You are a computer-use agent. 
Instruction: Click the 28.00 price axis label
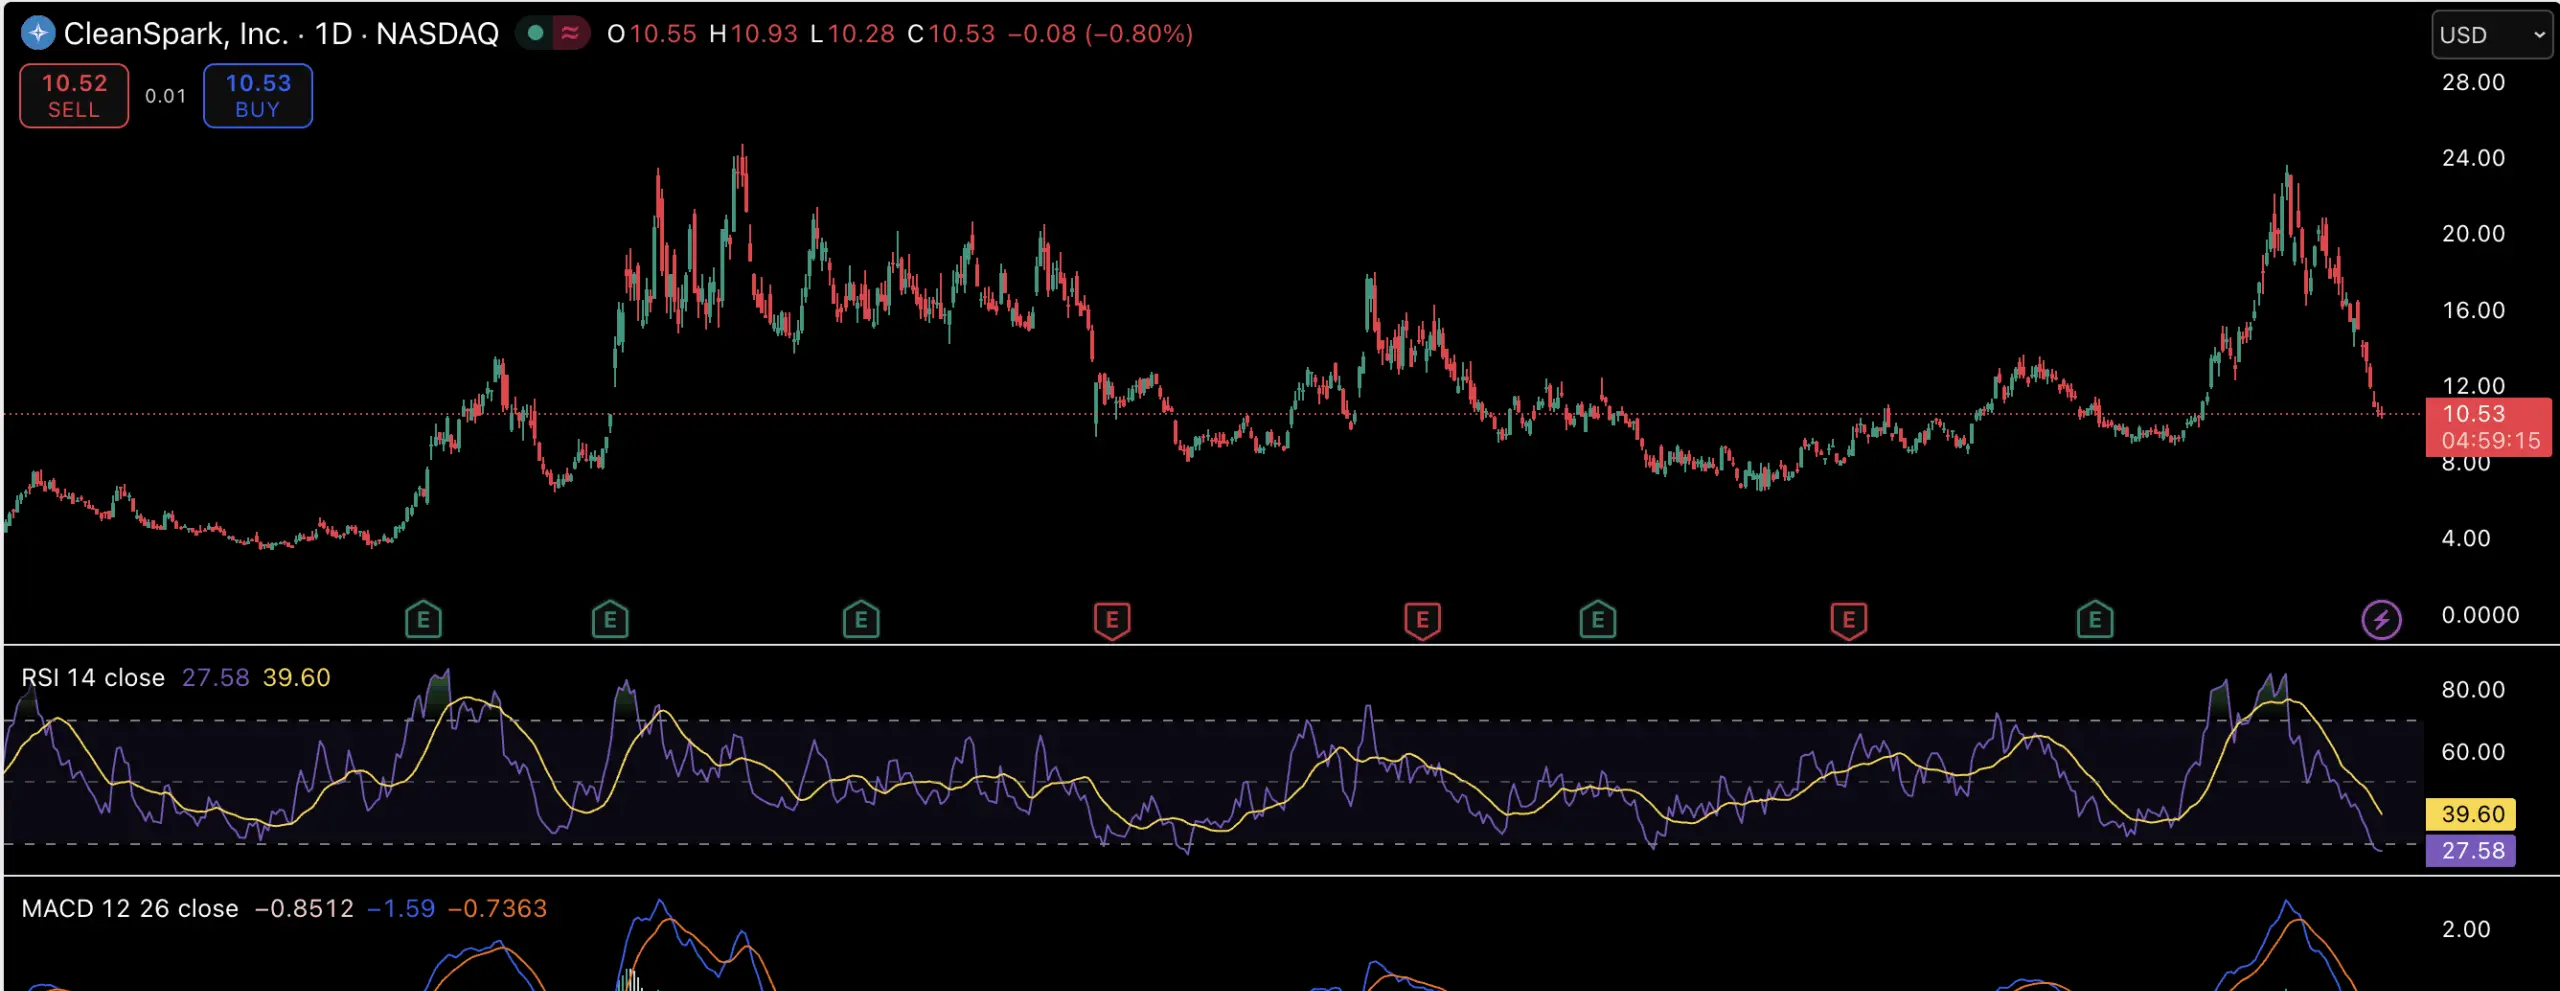coord(2474,82)
